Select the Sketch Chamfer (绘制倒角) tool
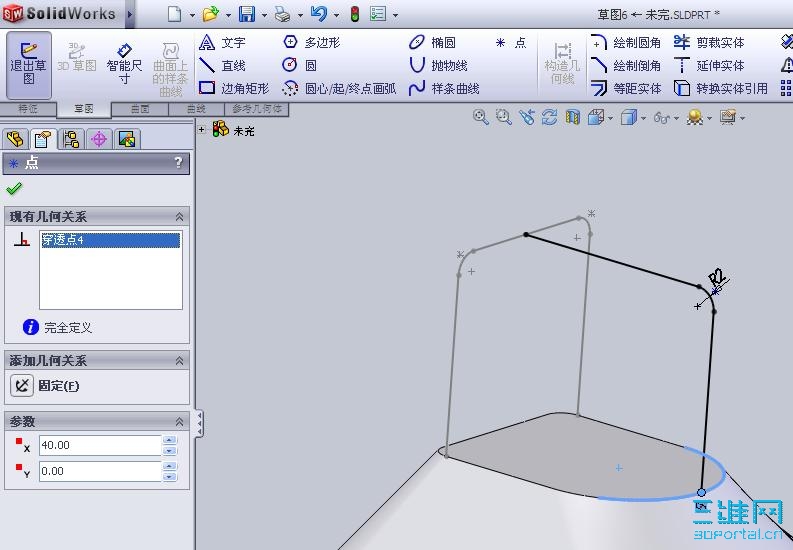793x550 pixels. [x=626, y=65]
